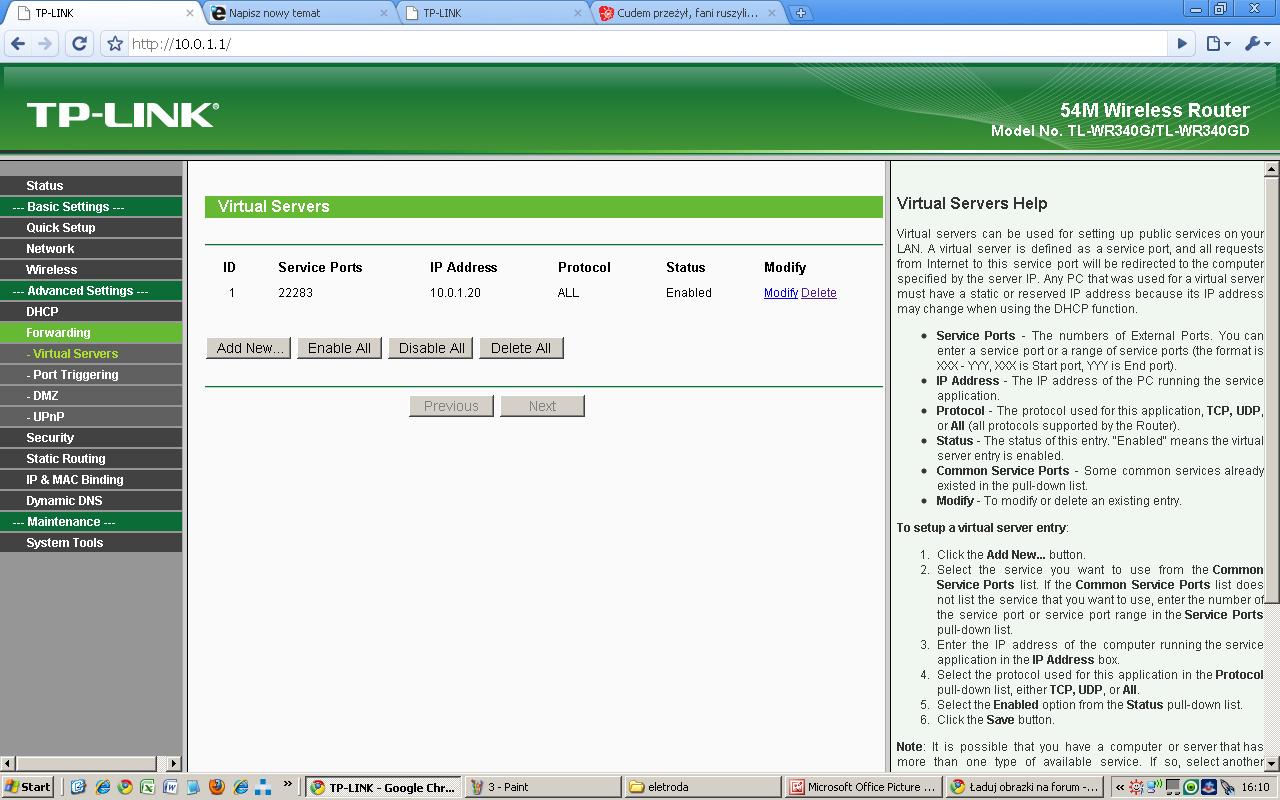Click Delete link for entry 1

[819, 293]
